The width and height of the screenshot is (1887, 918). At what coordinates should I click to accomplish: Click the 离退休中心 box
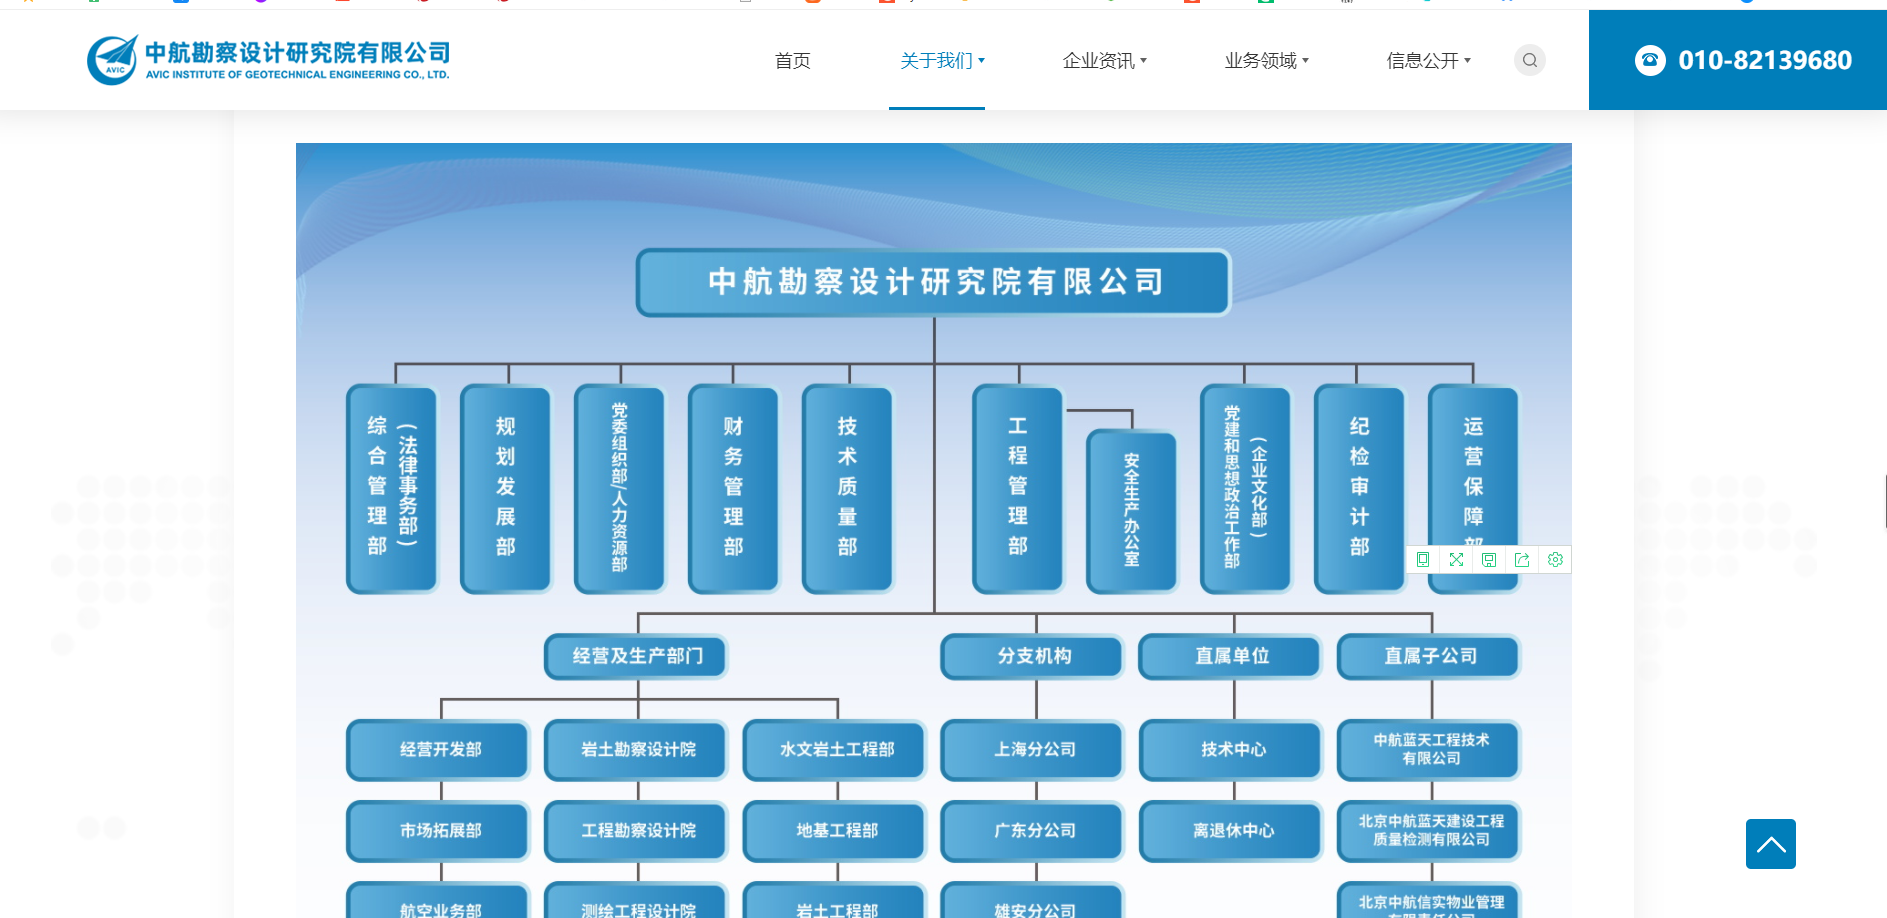pos(1232,831)
